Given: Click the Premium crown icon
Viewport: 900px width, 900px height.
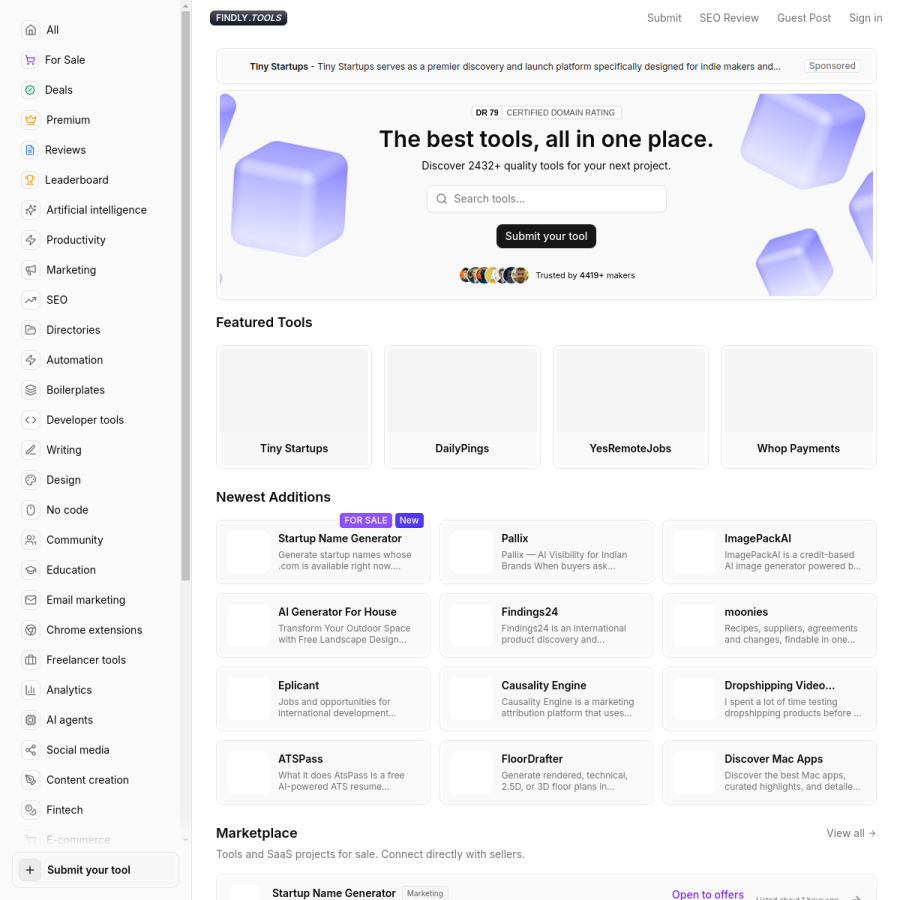Looking at the screenshot, I should 31,120.
